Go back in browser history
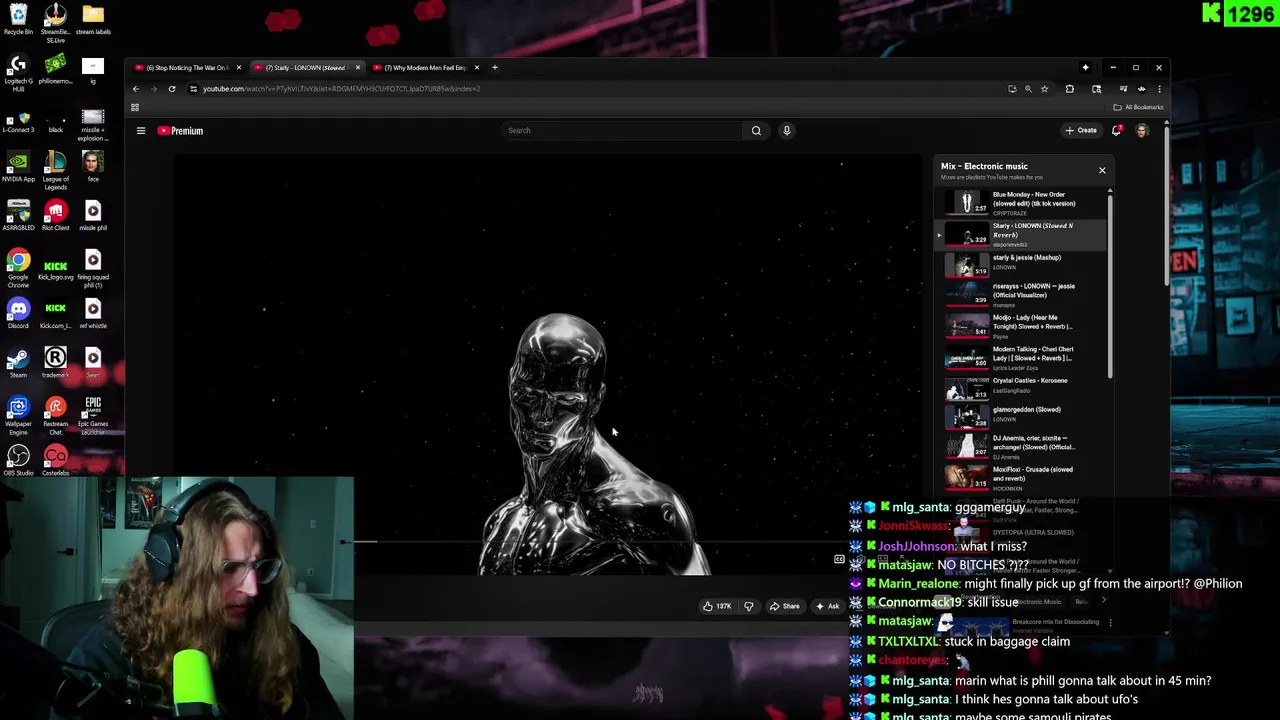Screen dimensions: 1280x720 [x=137, y=89]
